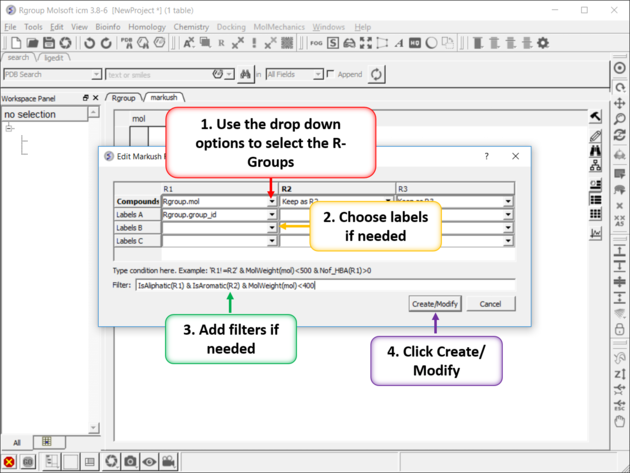Click the Create/Modify button
This screenshot has width=630, height=473.
pyautogui.click(x=435, y=304)
